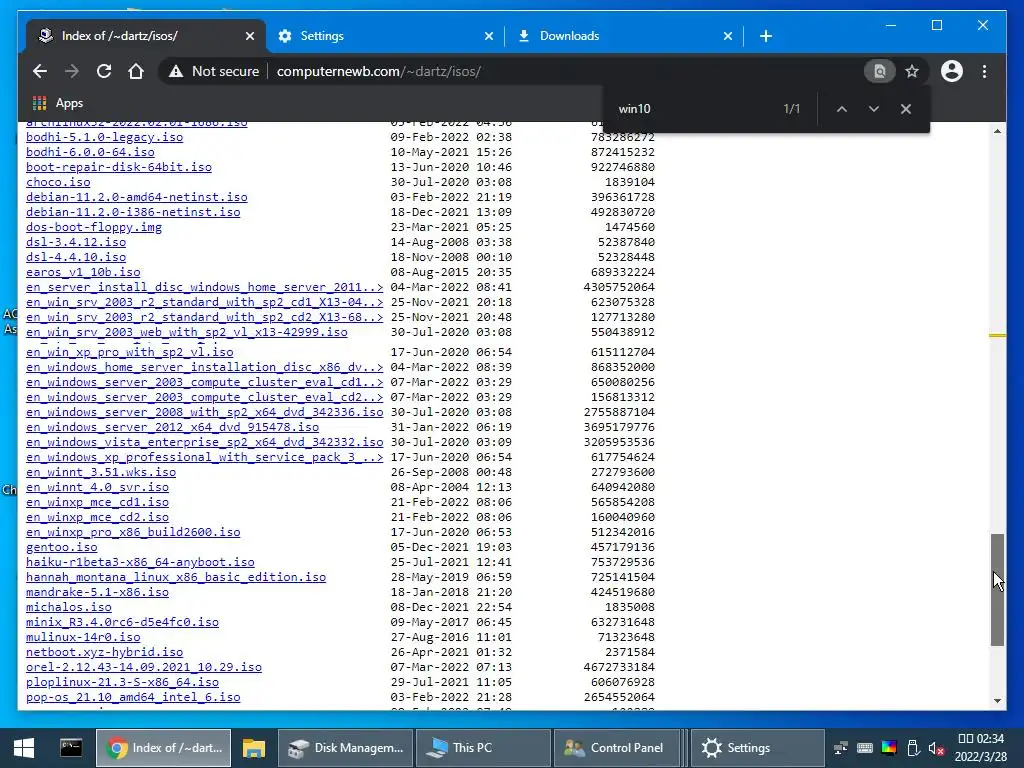Download bodhi-6.0.0-64.iso

pos(90,152)
